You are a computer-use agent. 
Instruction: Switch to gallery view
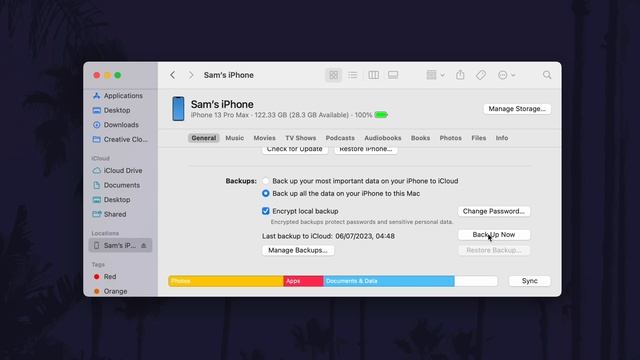click(393, 75)
